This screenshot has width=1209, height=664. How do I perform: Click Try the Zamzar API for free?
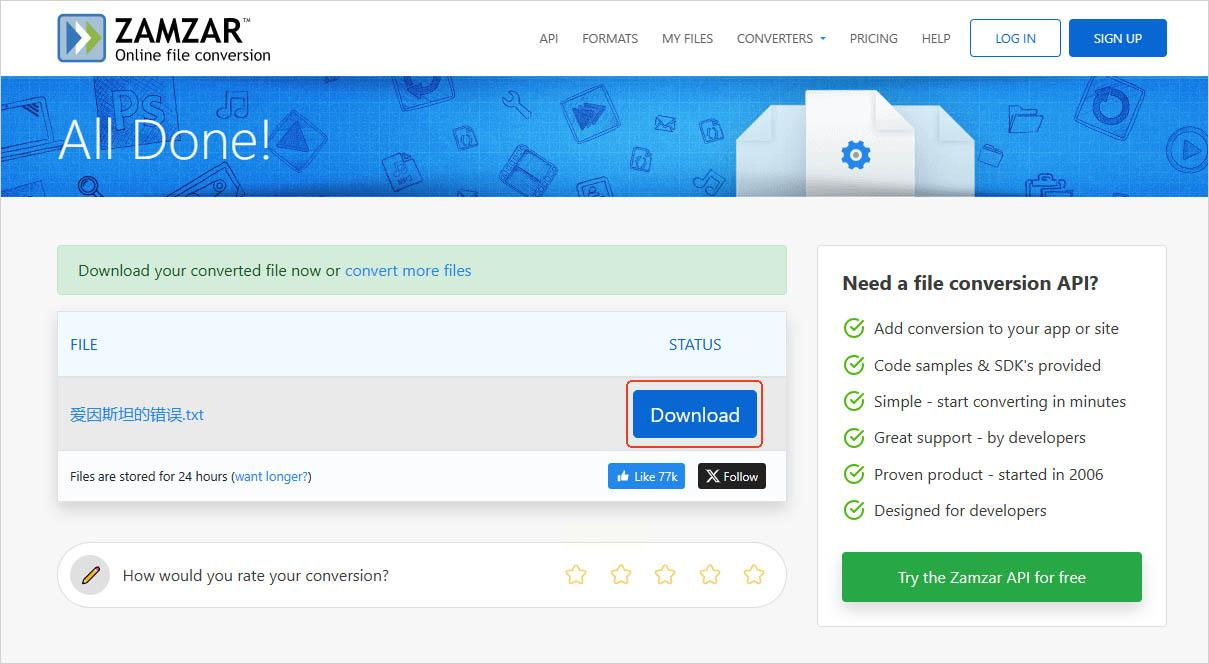click(x=992, y=577)
